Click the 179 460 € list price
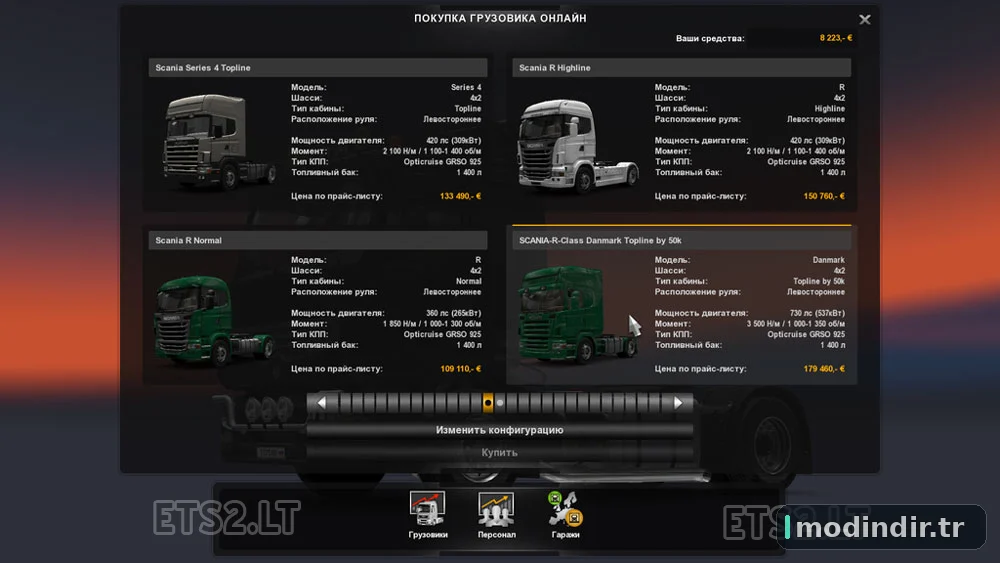Viewport: 1000px width, 563px height. click(824, 369)
